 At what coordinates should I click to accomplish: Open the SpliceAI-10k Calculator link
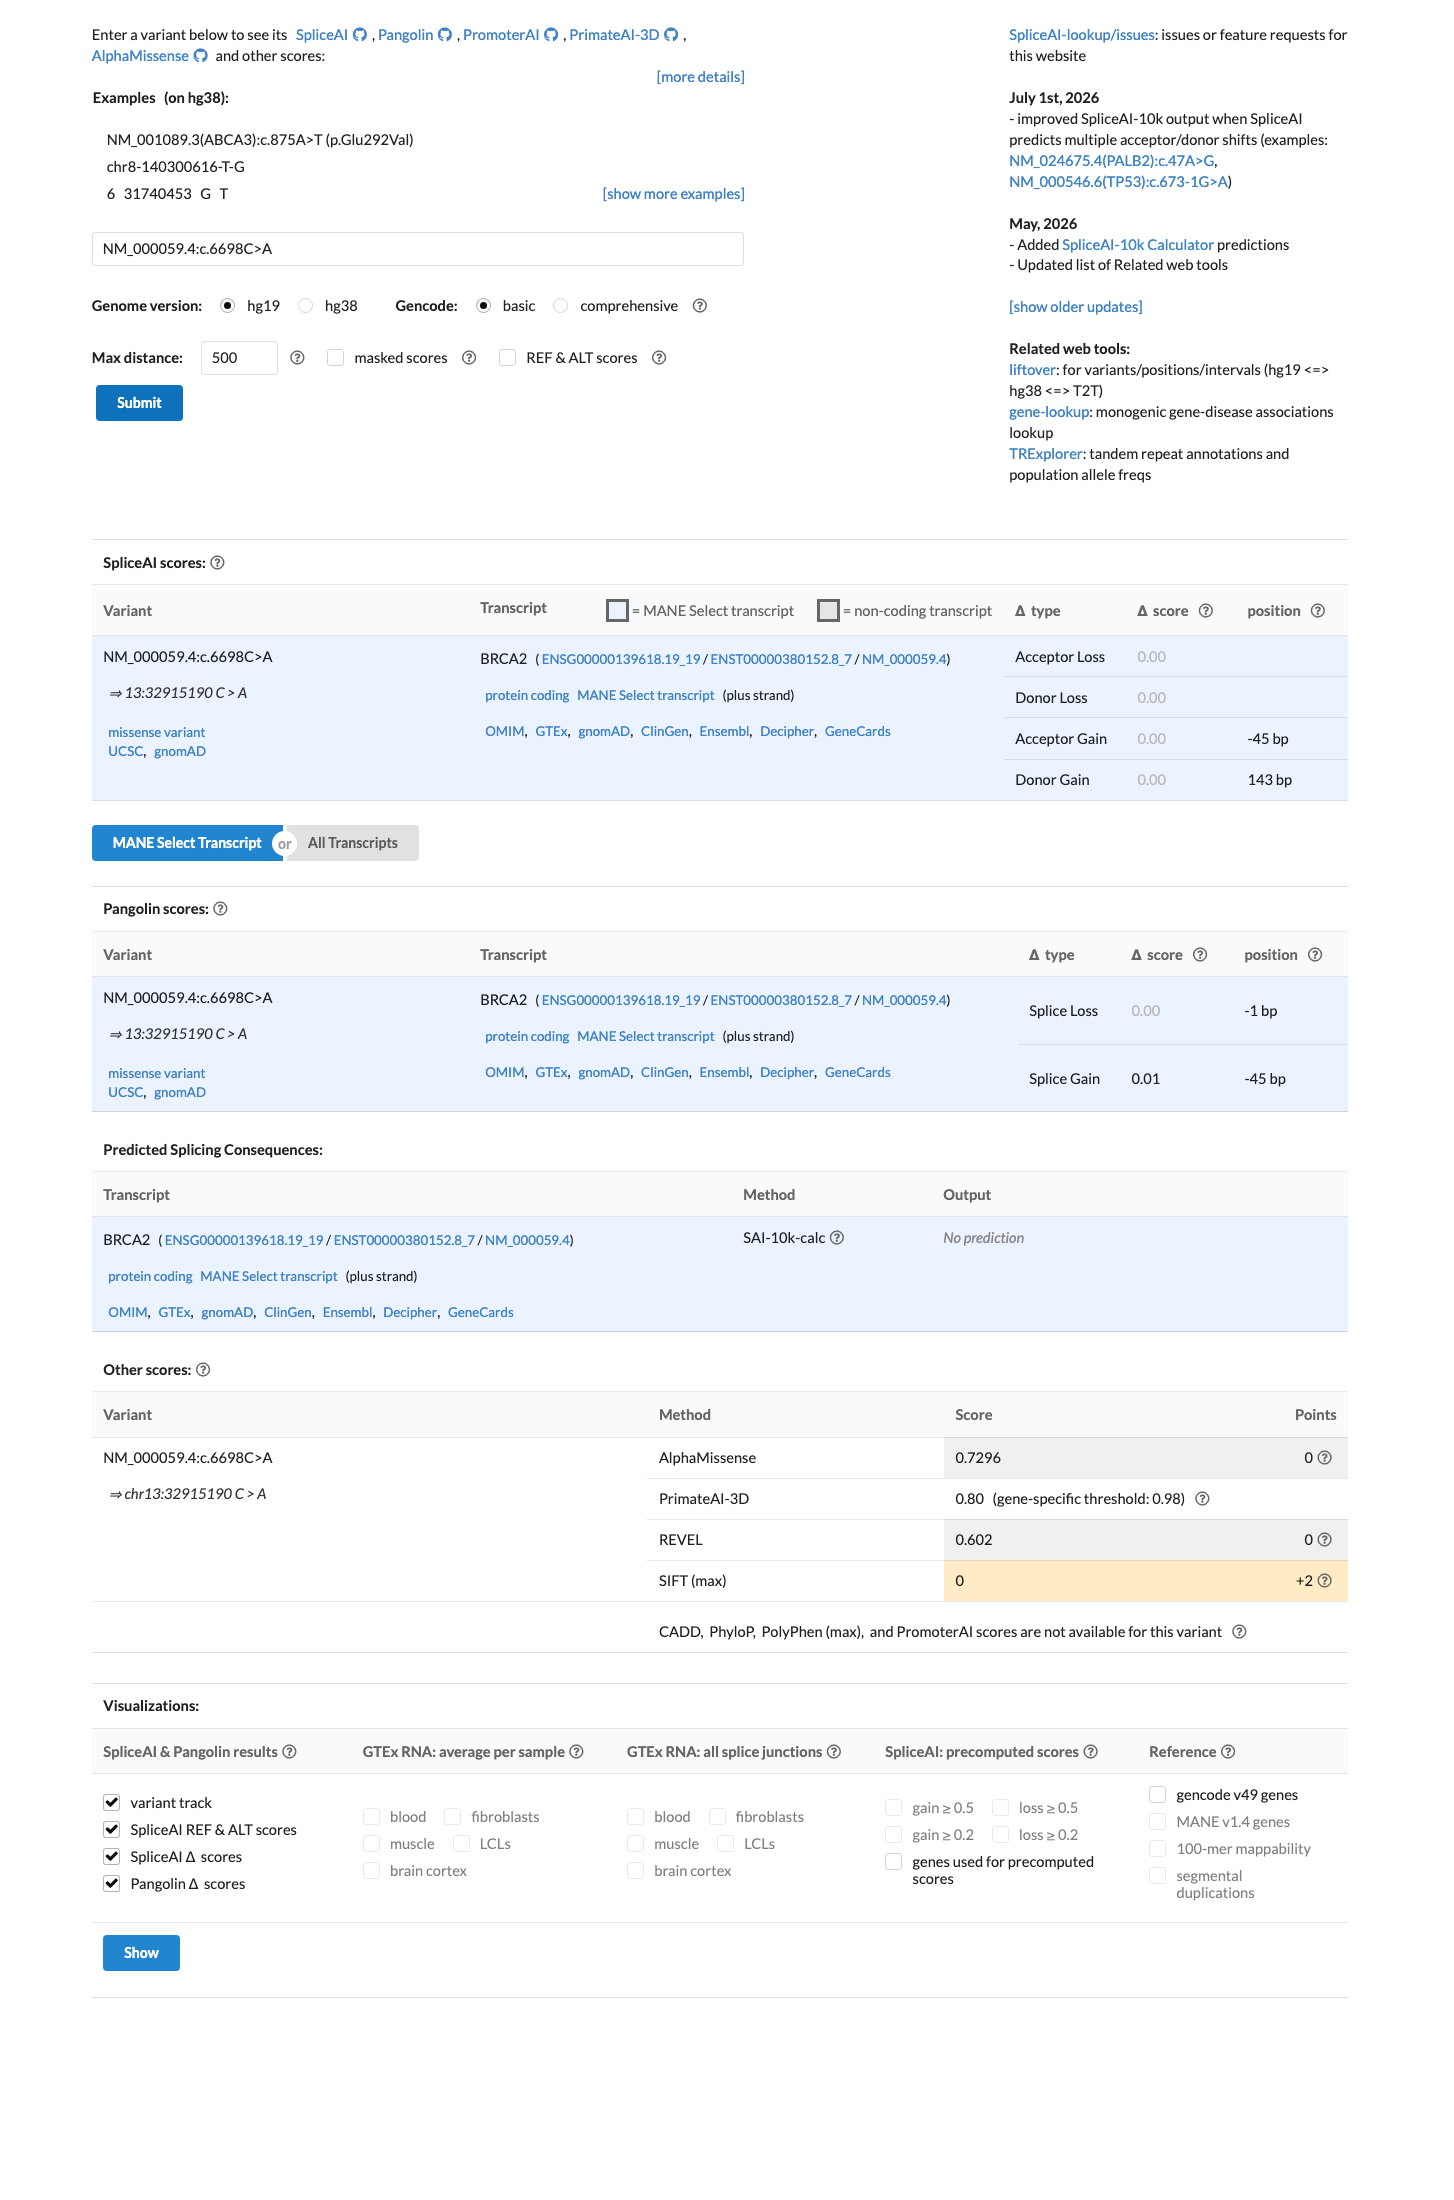(x=1137, y=245)
